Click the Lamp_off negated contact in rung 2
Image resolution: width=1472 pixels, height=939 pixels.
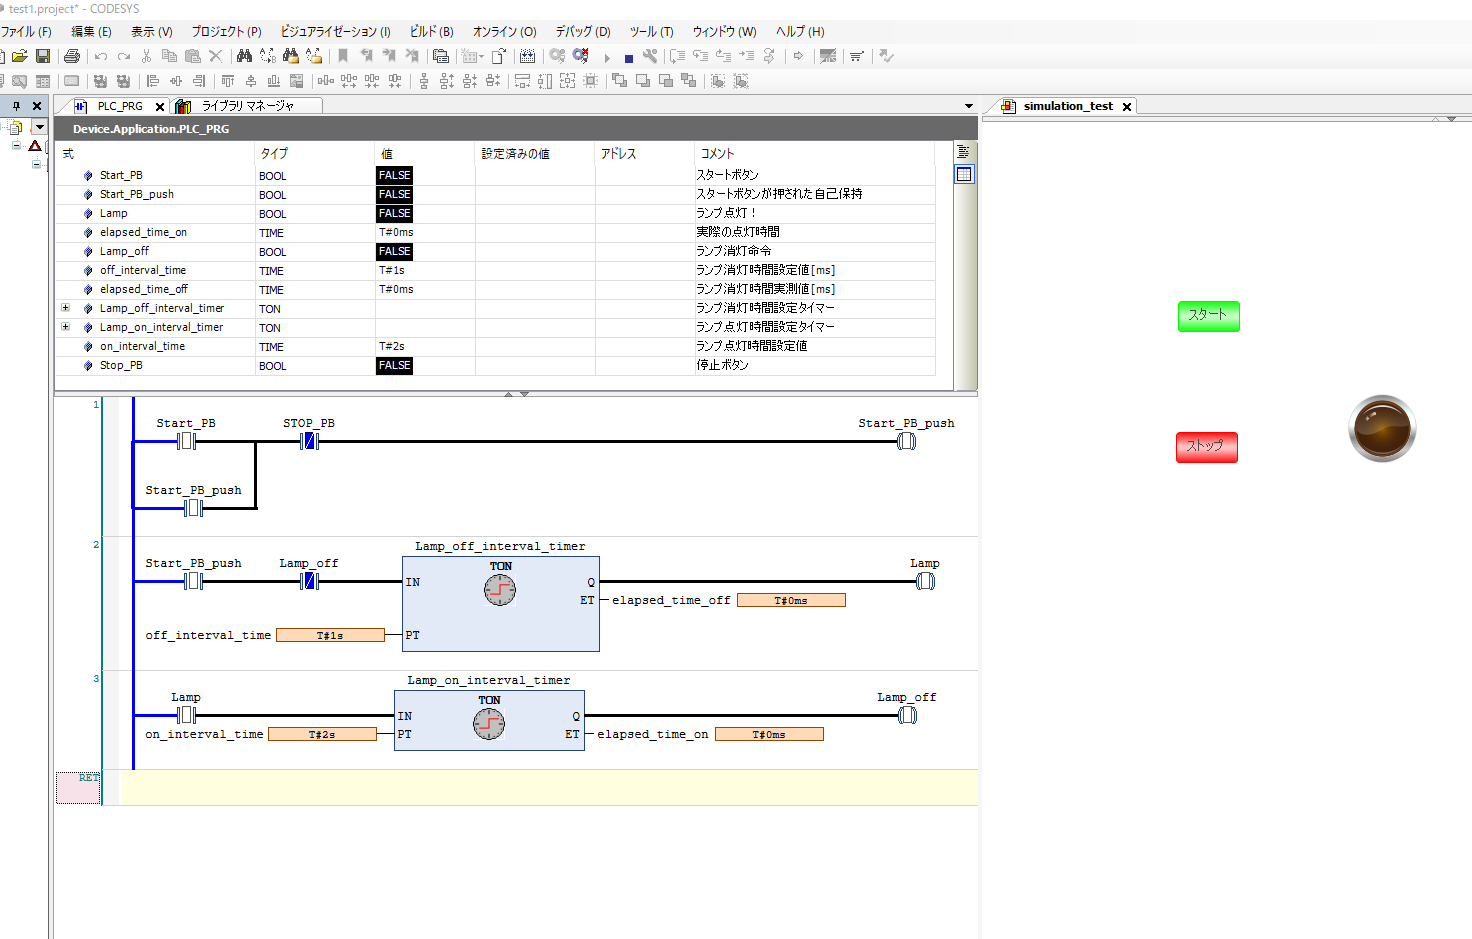[309, 581]
